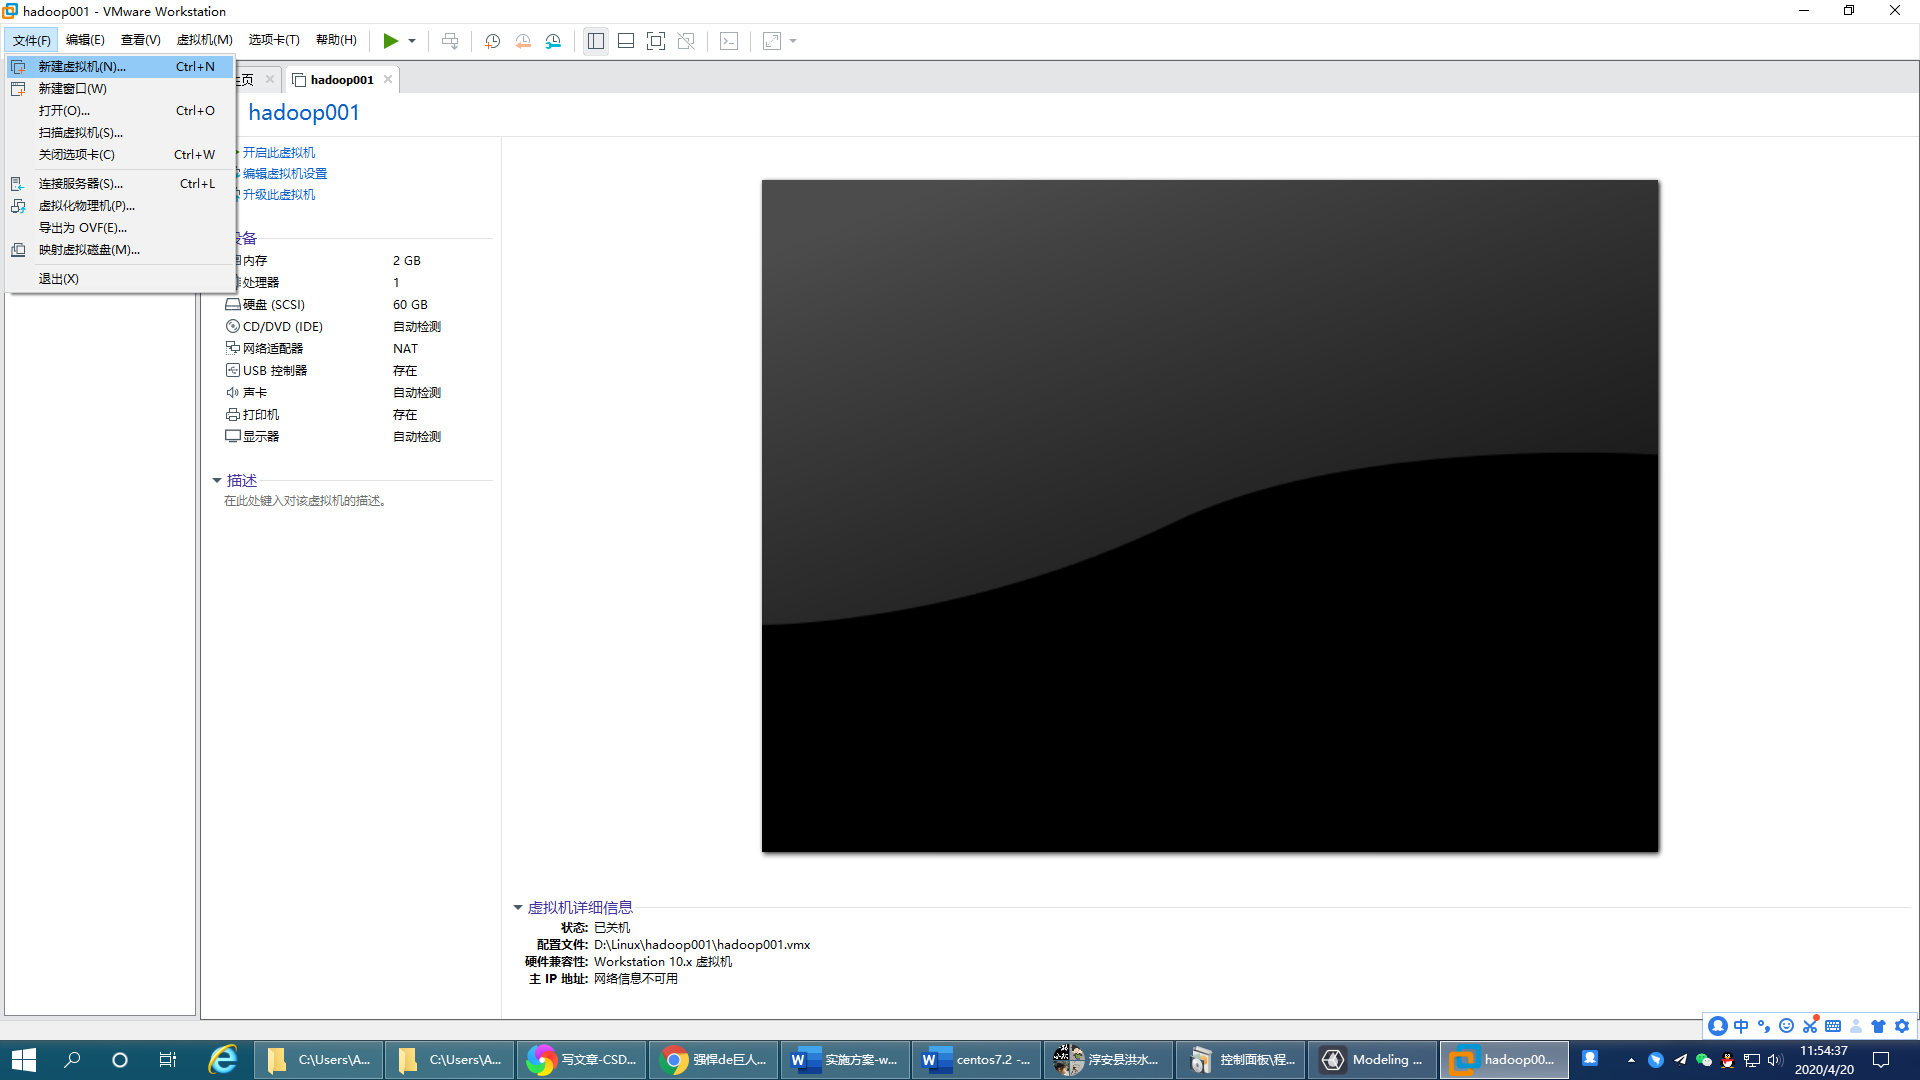This screenshot has width=1920, height=1080.
Task: Open the snapshot manager icon
Action: click(x=553, y=41)
